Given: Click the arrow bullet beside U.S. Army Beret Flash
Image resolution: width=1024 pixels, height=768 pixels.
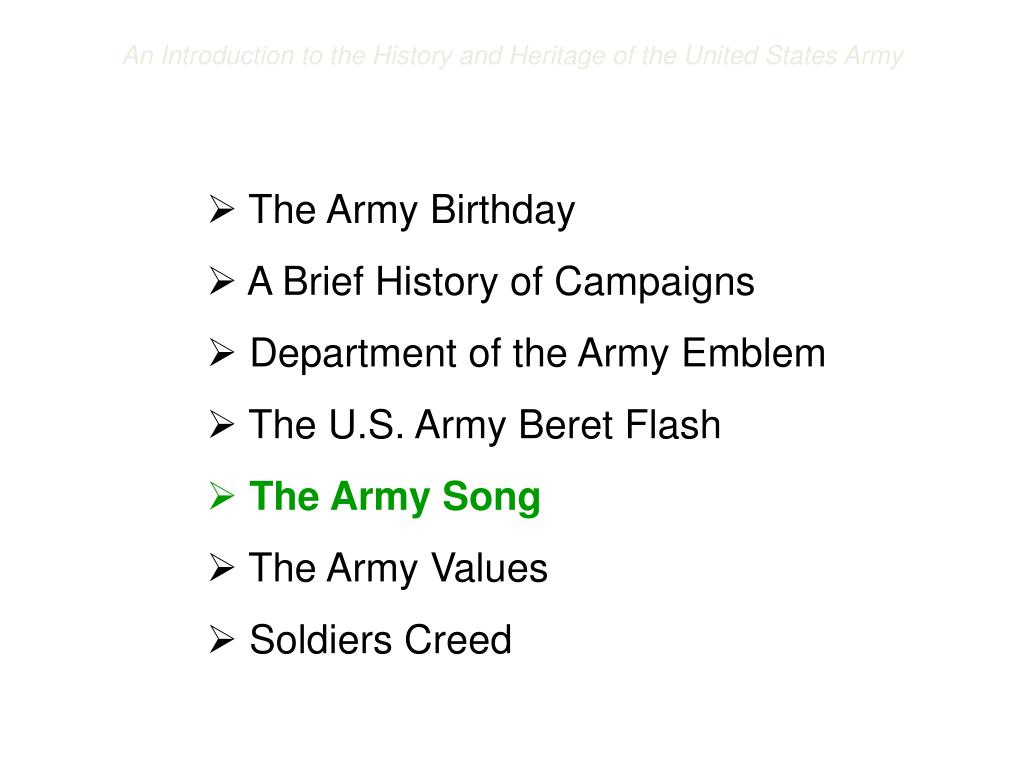Looking at the screenshot, I should click(x=222, y=425).
